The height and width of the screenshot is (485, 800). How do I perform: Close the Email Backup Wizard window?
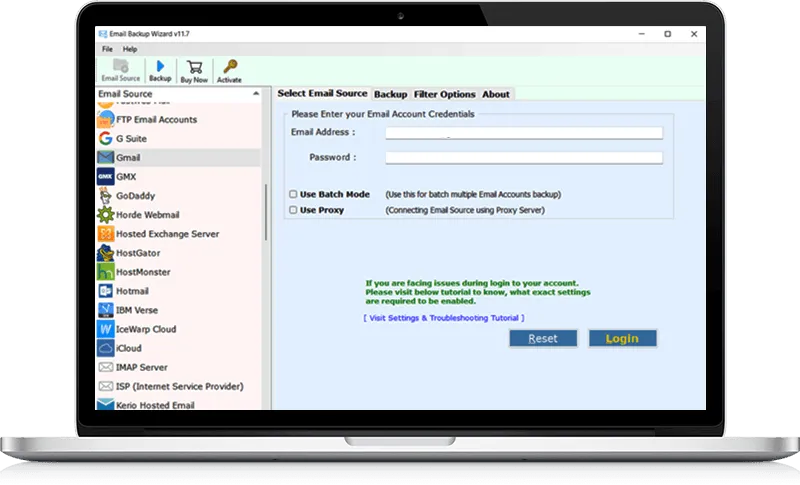pos(694,34)
